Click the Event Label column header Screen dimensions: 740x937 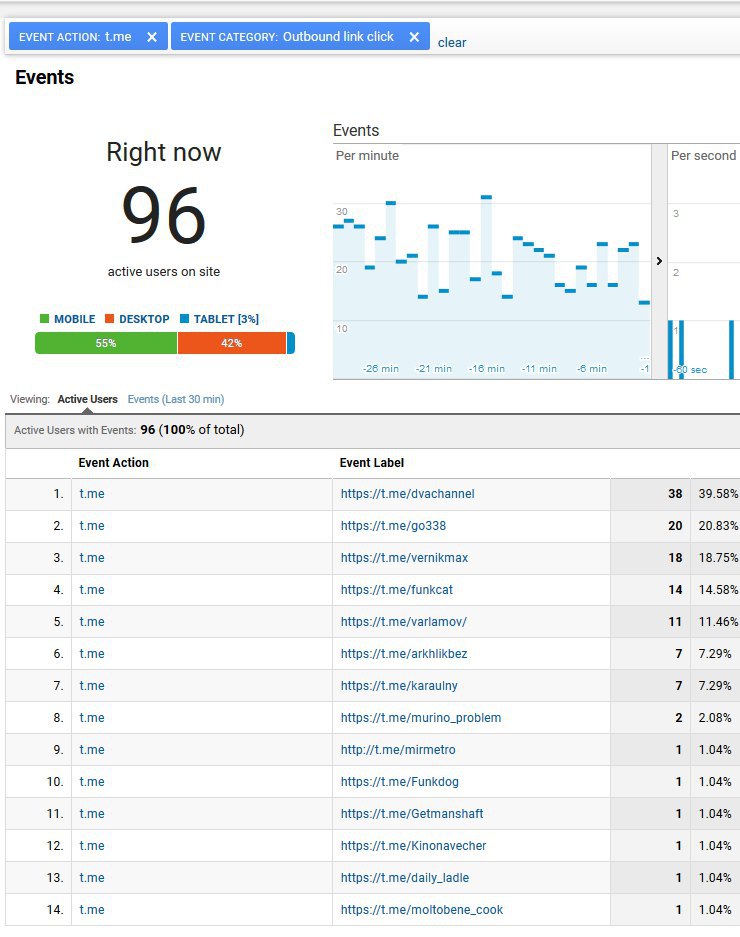(371, 463)
